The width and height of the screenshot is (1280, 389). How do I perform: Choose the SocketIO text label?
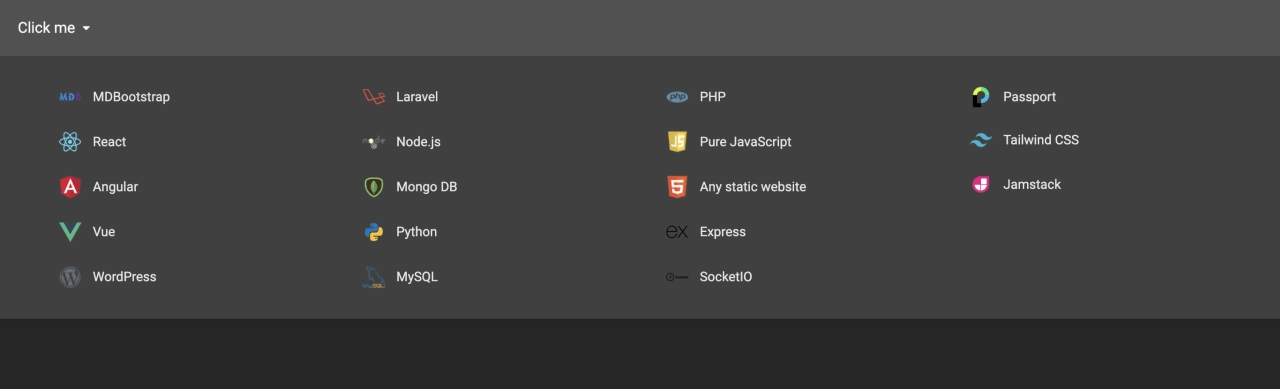click(x=726, y=277)
